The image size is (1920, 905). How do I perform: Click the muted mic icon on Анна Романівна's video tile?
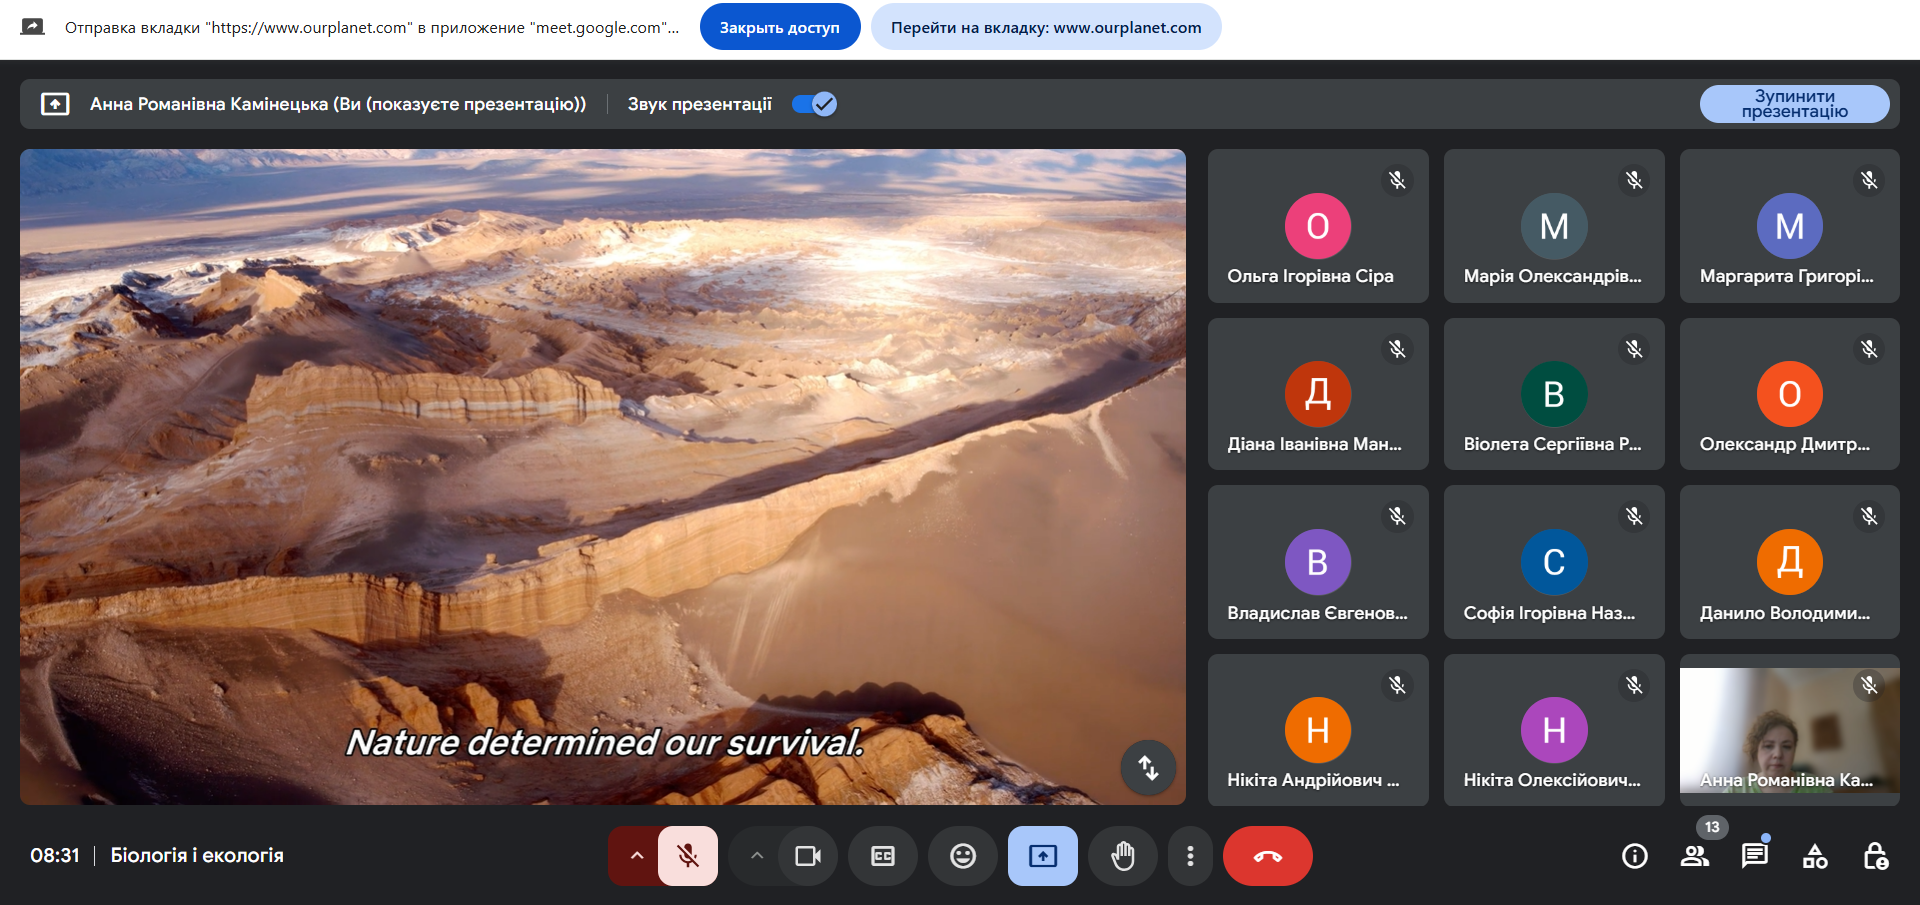coord(1869,685)
